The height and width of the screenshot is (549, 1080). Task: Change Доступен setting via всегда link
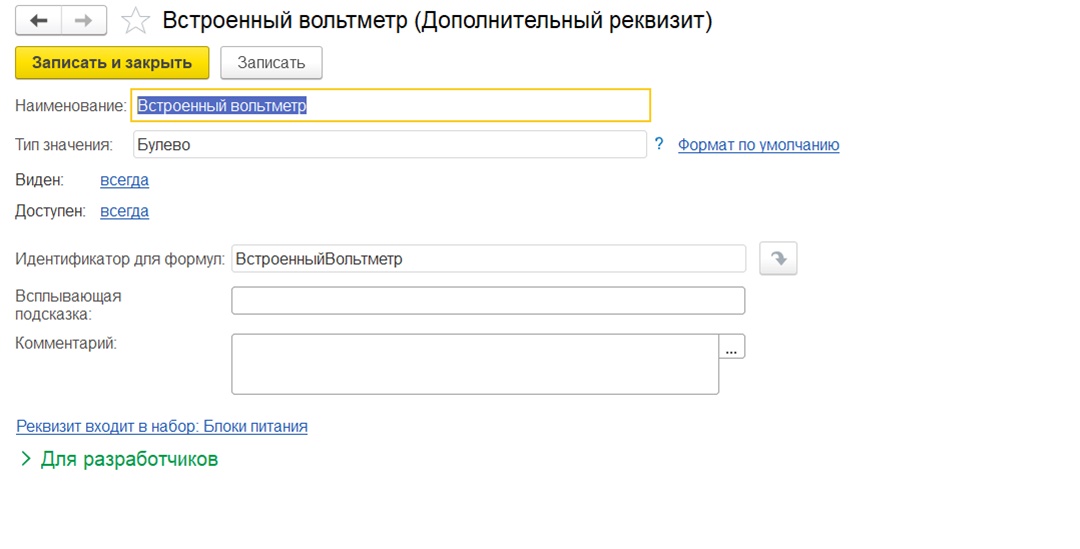pos(125,211)
